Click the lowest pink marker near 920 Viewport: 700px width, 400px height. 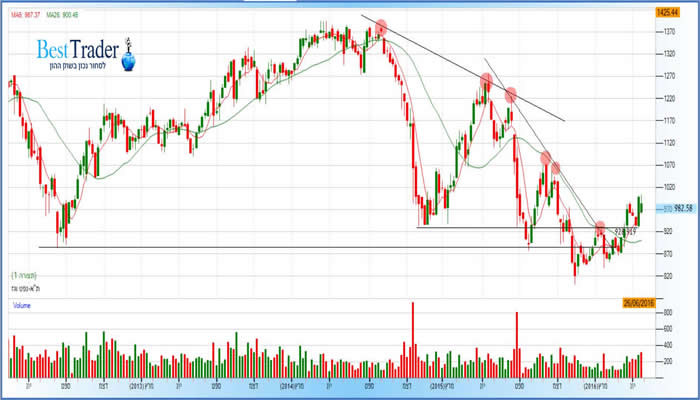600,229
